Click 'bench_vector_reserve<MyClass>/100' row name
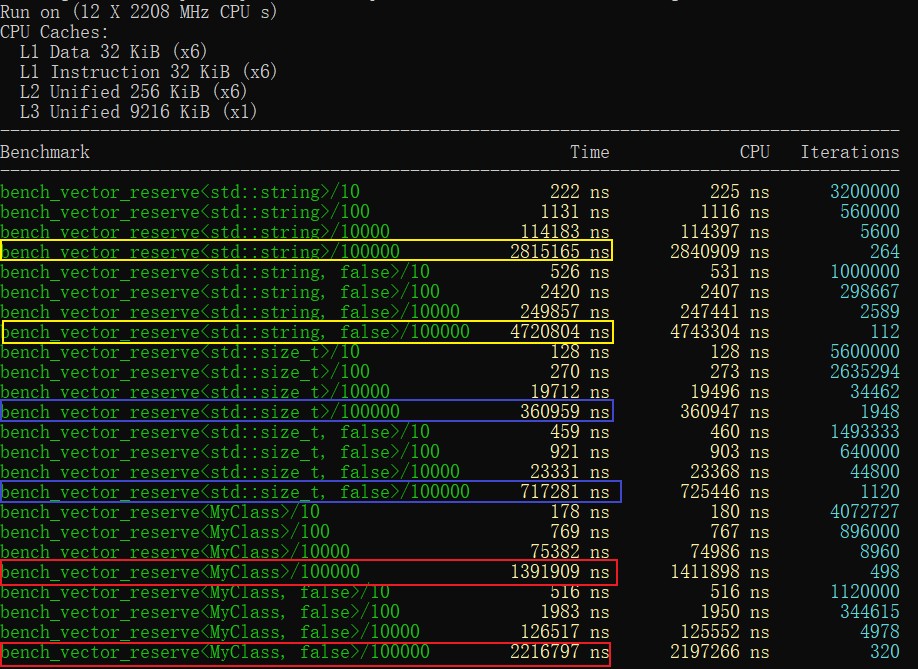Viewport: 918px width, 669px height. coord(165,532)
